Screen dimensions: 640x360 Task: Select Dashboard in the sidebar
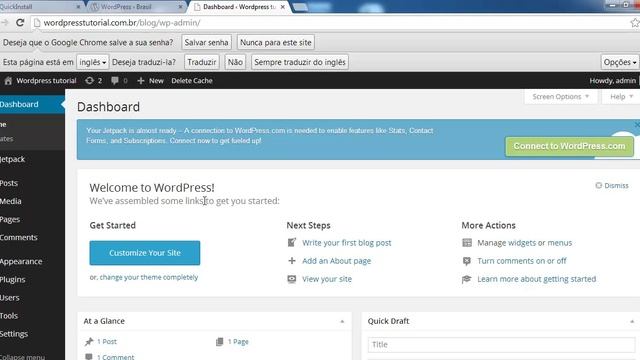point(32,104)
